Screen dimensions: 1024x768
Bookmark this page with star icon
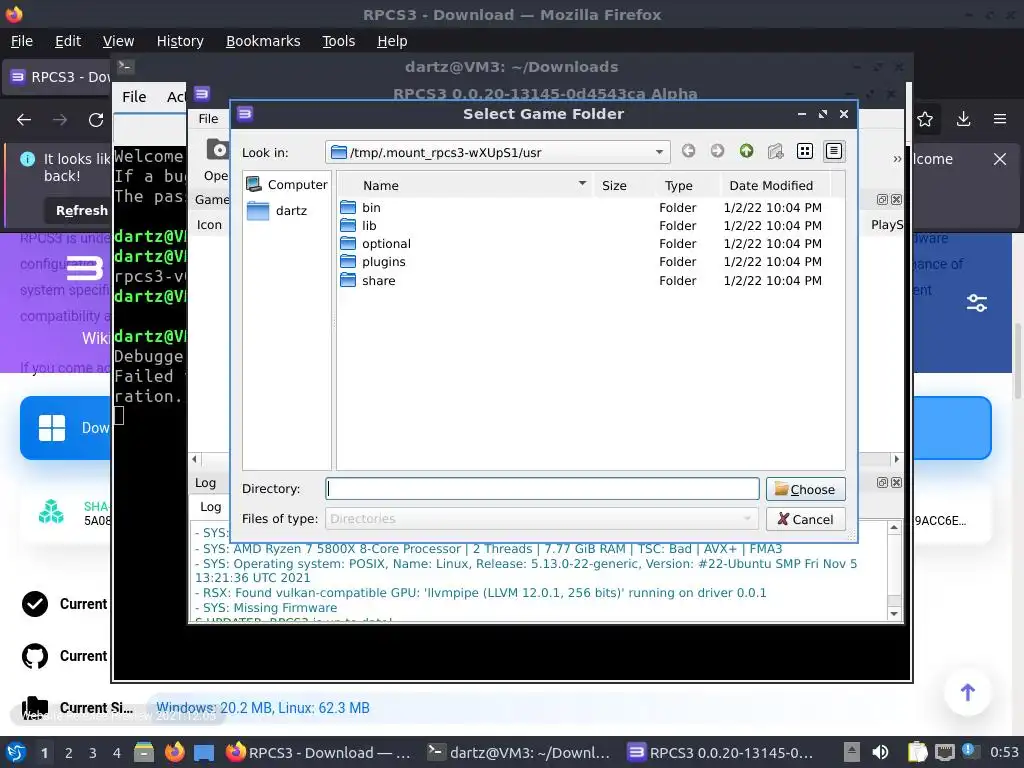(925, 120)
